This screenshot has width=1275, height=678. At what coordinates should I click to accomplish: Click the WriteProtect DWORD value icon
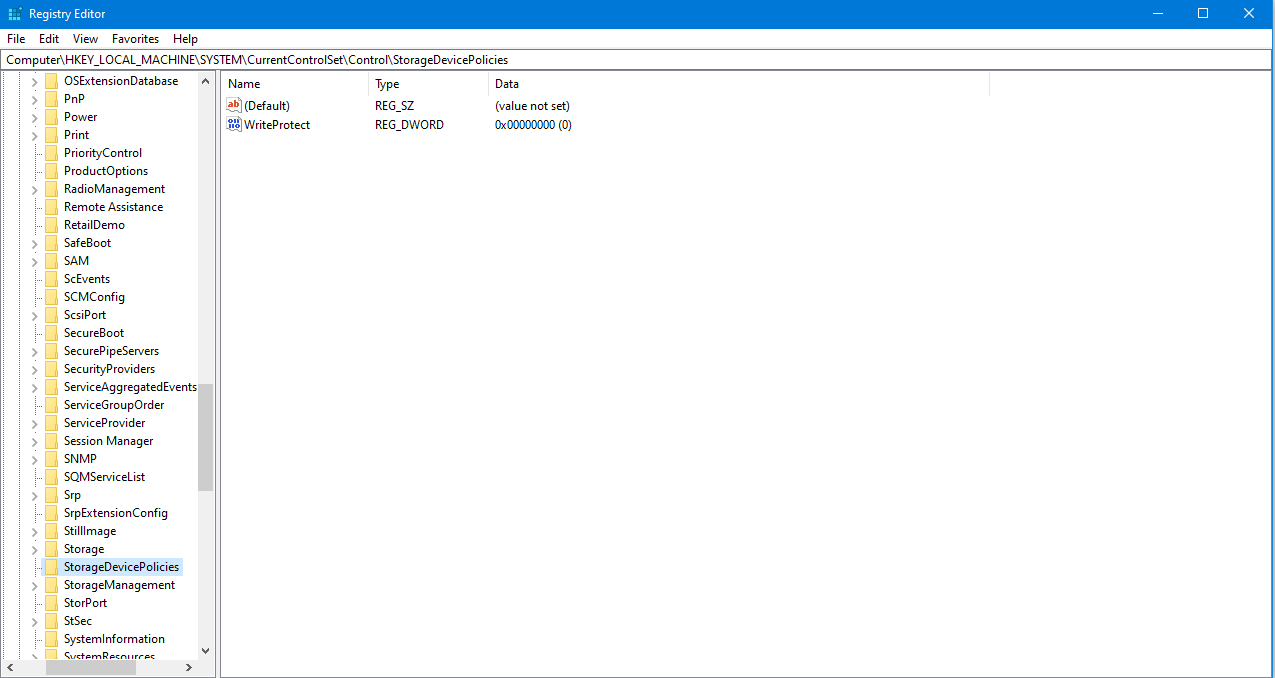[235, 124]
